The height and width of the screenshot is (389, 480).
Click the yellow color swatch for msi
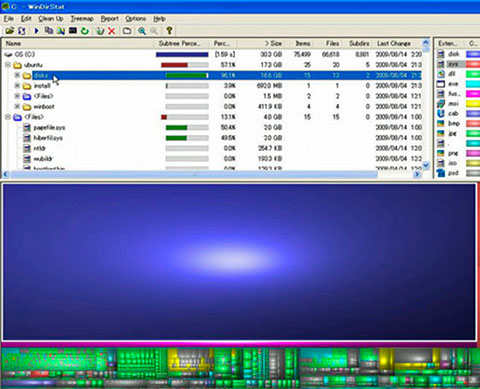click(x=473, y=104)
